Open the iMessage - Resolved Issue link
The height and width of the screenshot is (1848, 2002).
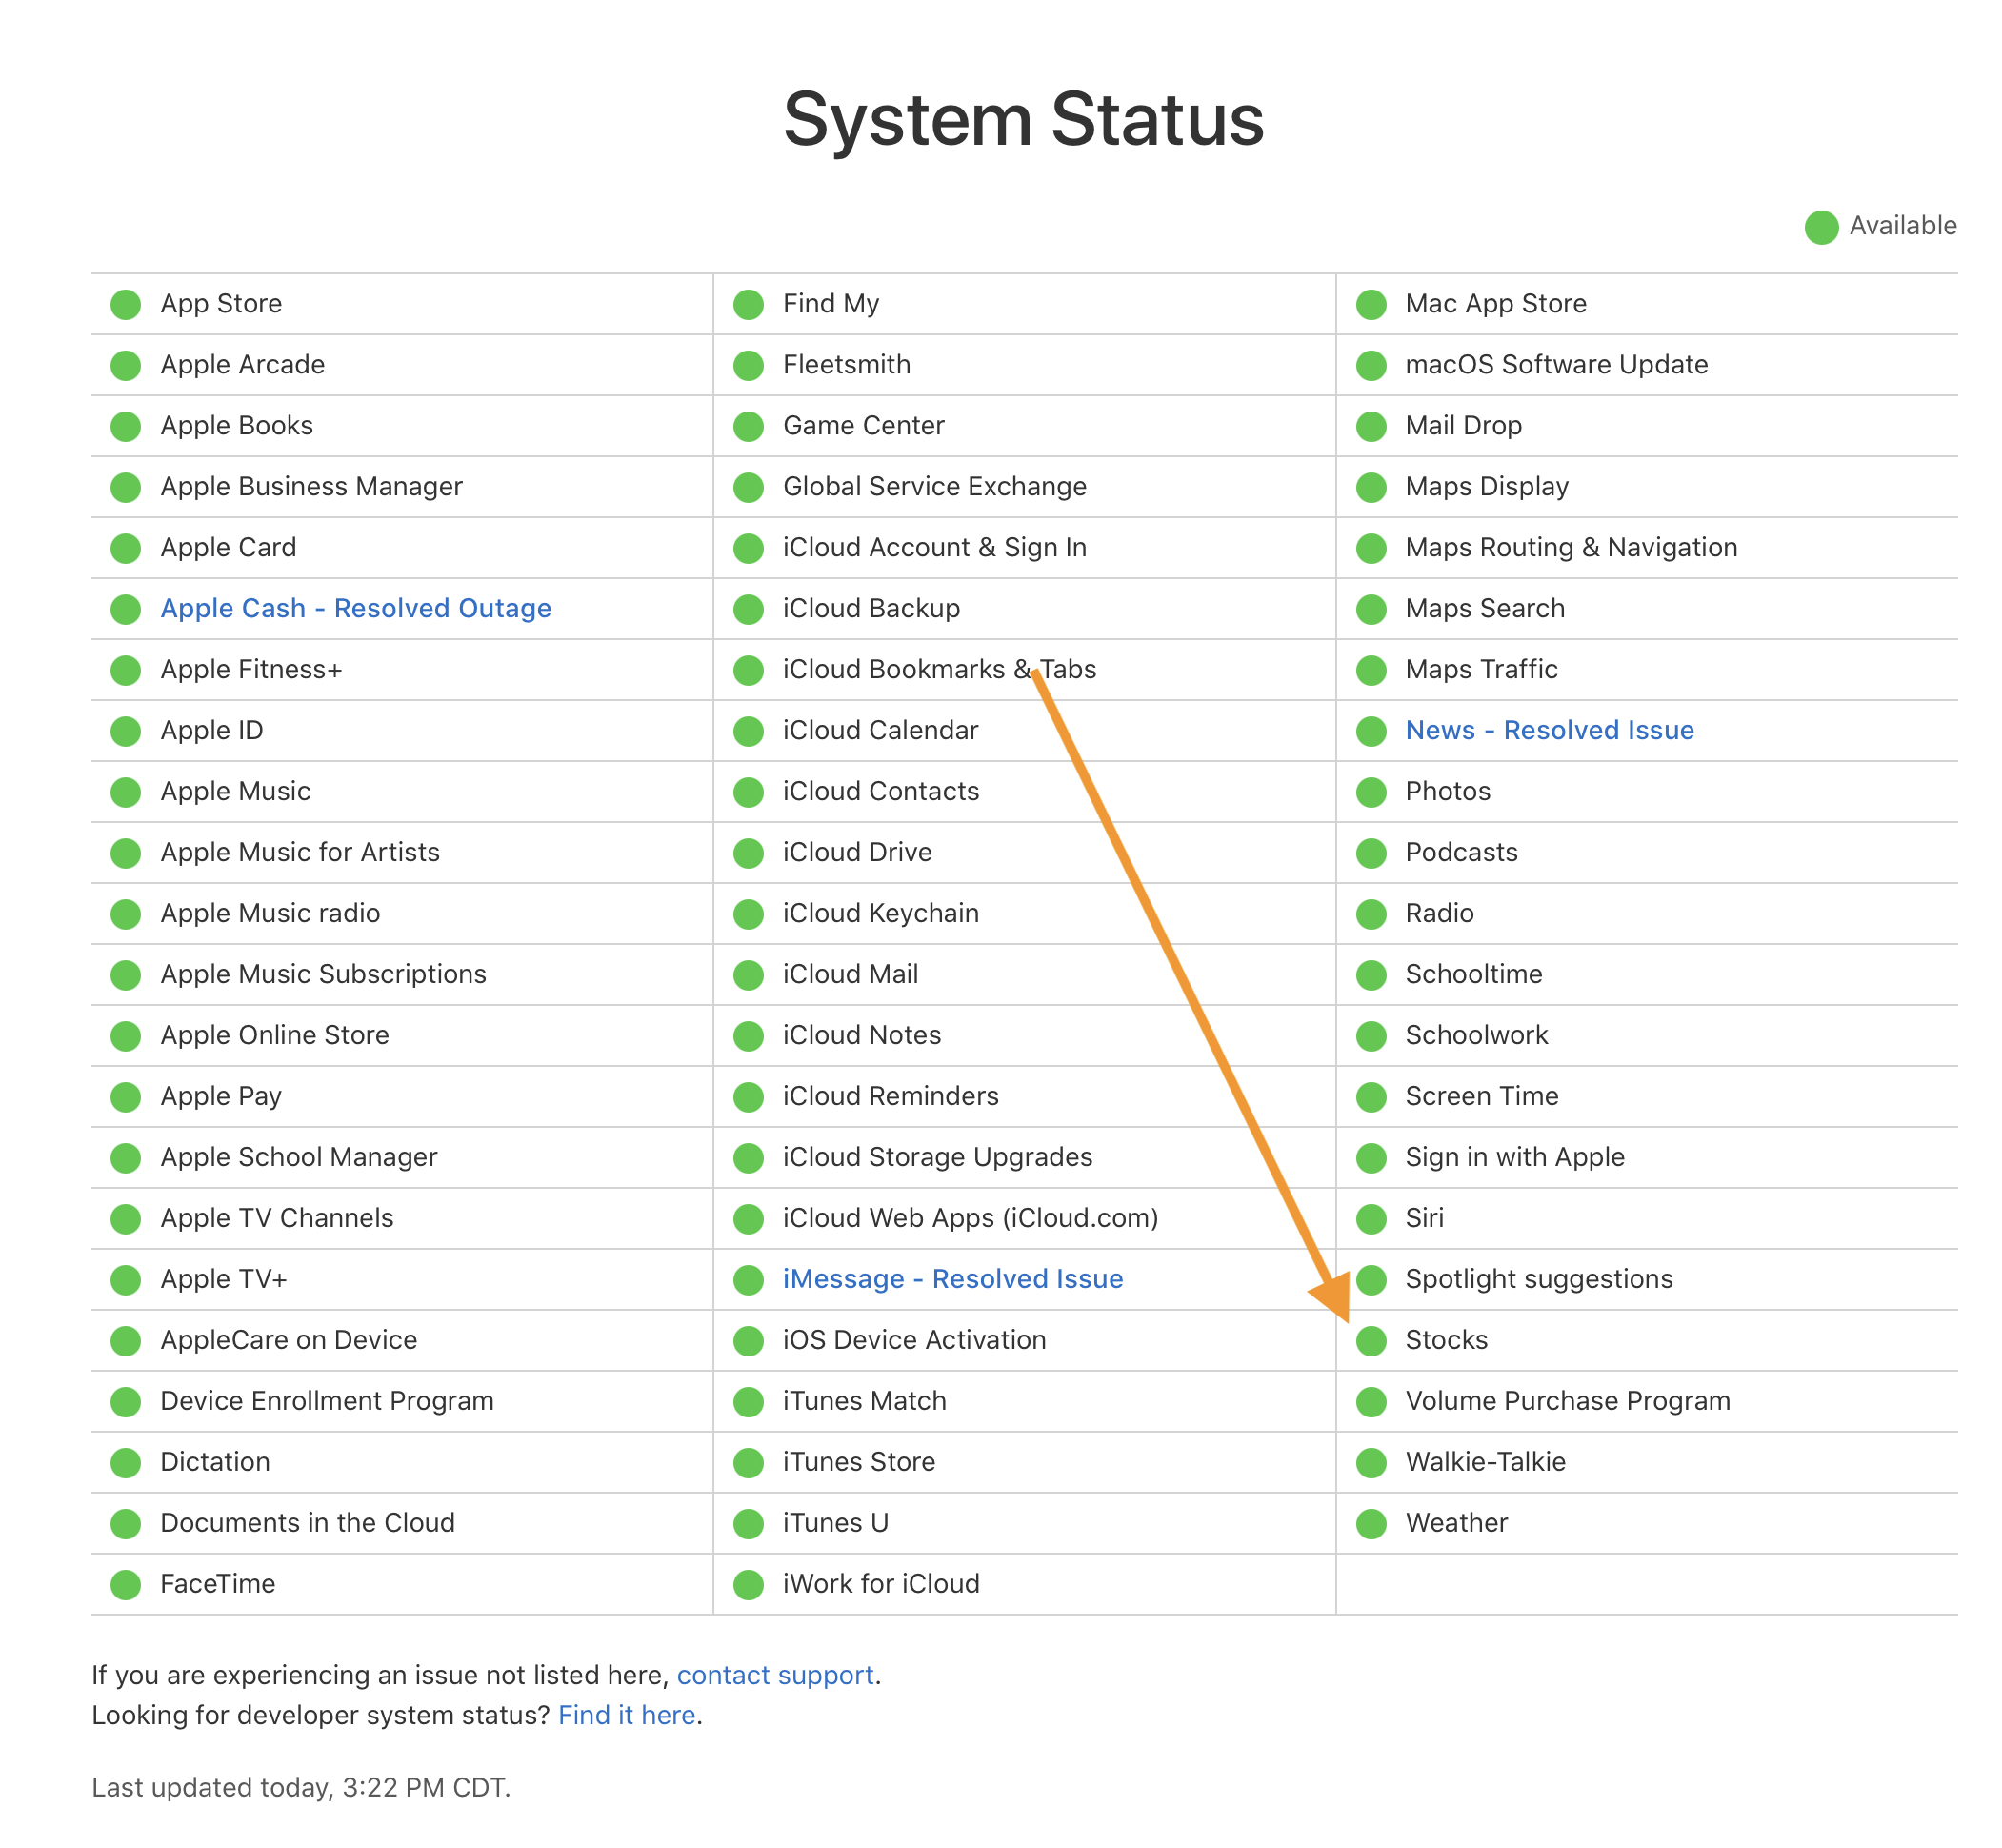(952, 1279)
